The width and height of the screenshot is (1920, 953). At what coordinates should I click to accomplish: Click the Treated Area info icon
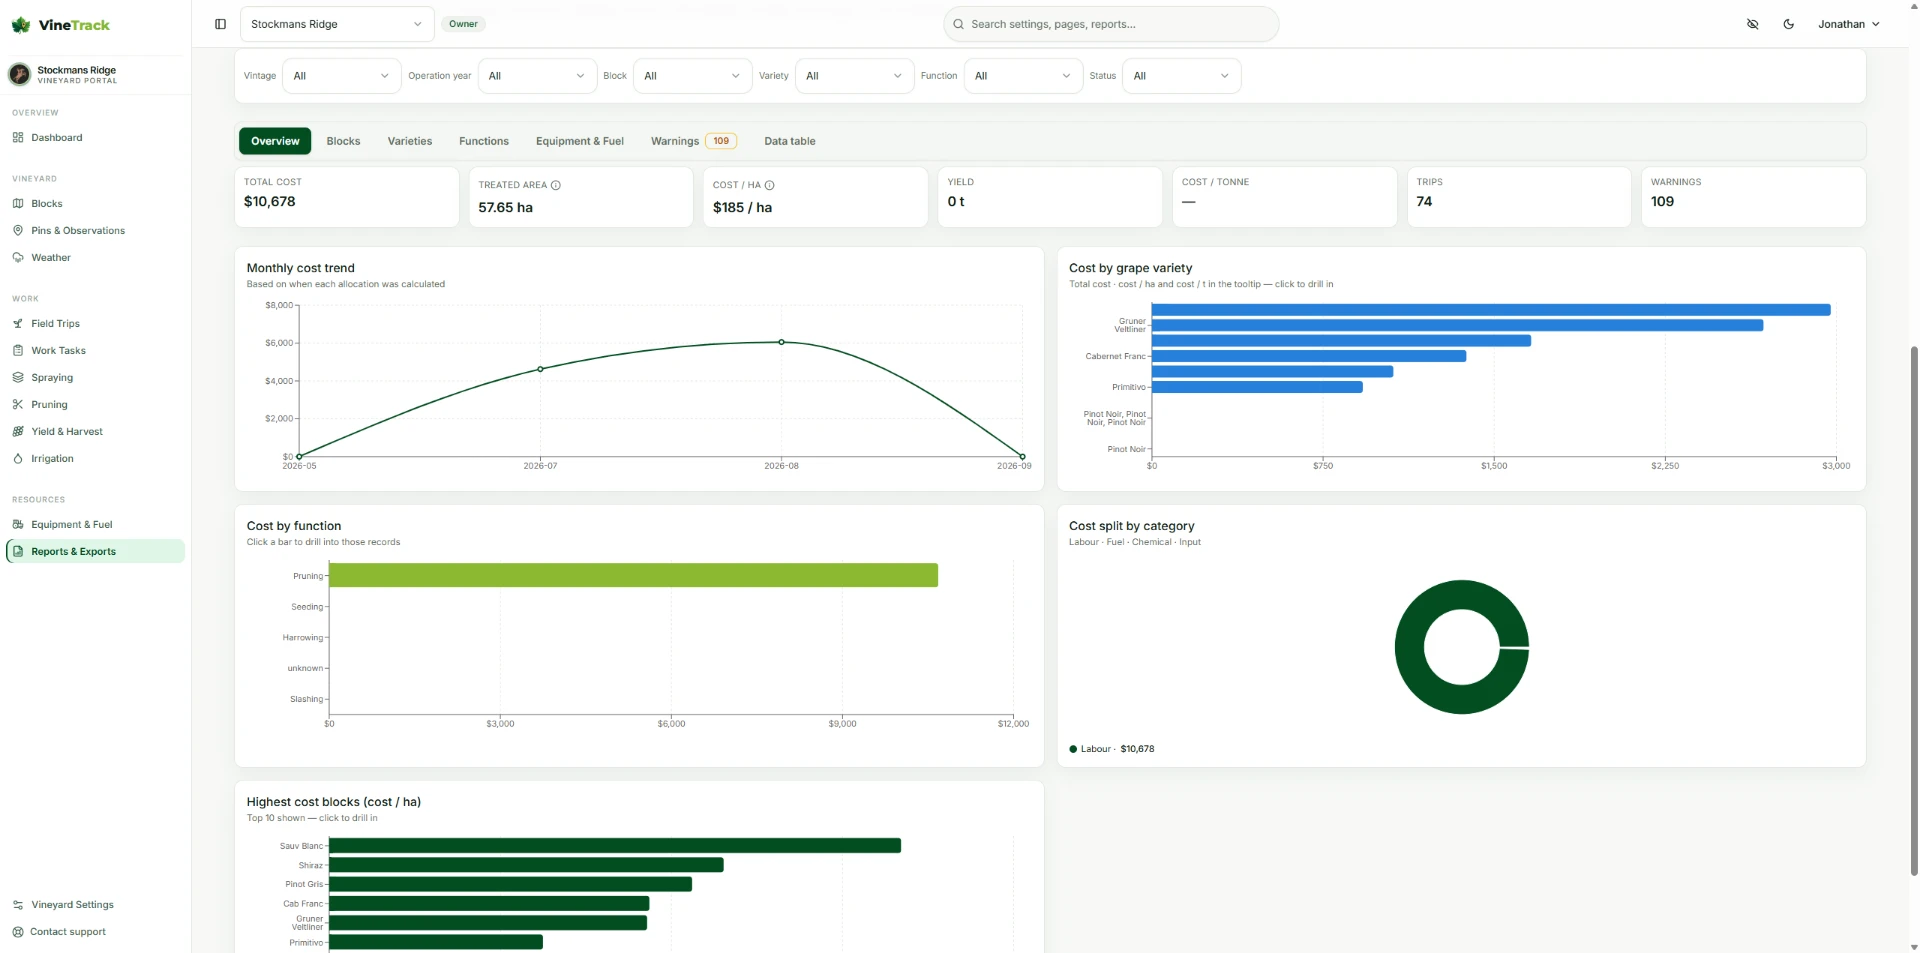point(556,185)
